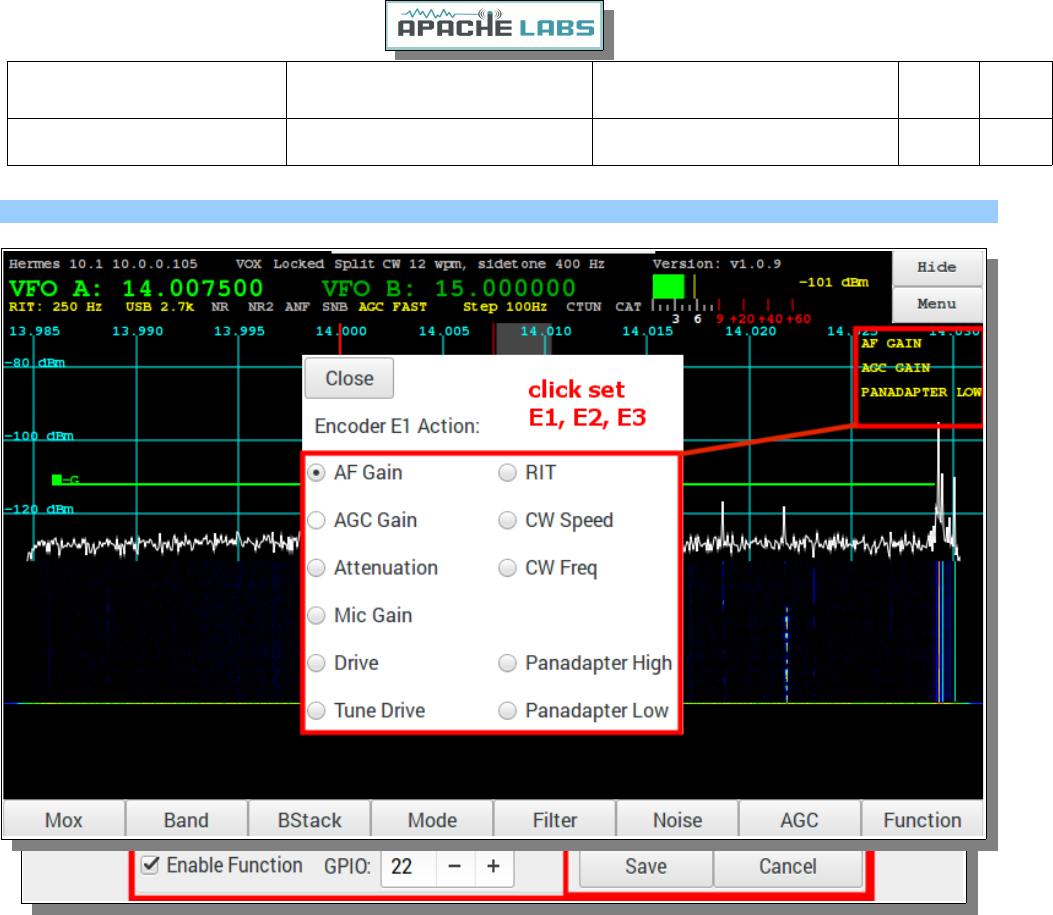Click the Save button
The height and width of the screenshot is (915, 1053).
click(x=645, y=867)
